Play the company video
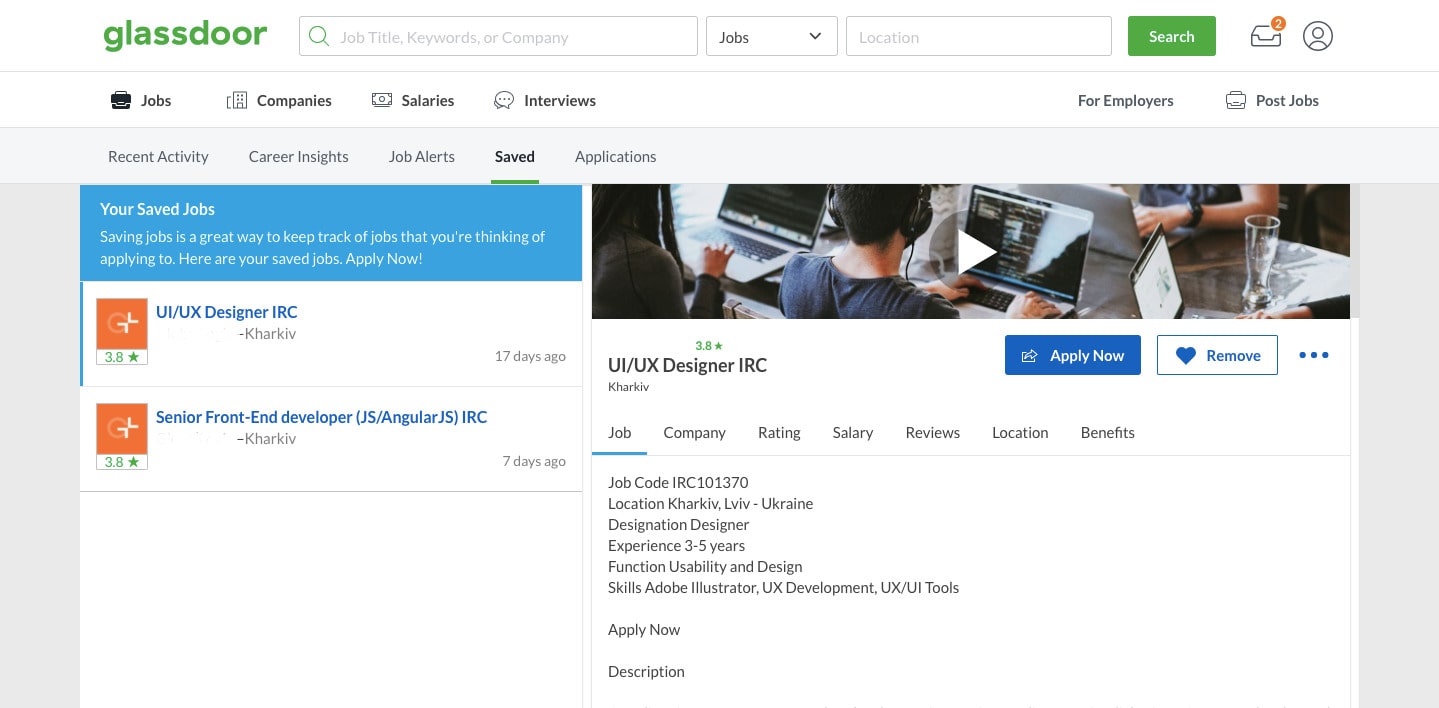Viewport: 1439px width, 708px height. 977,251
